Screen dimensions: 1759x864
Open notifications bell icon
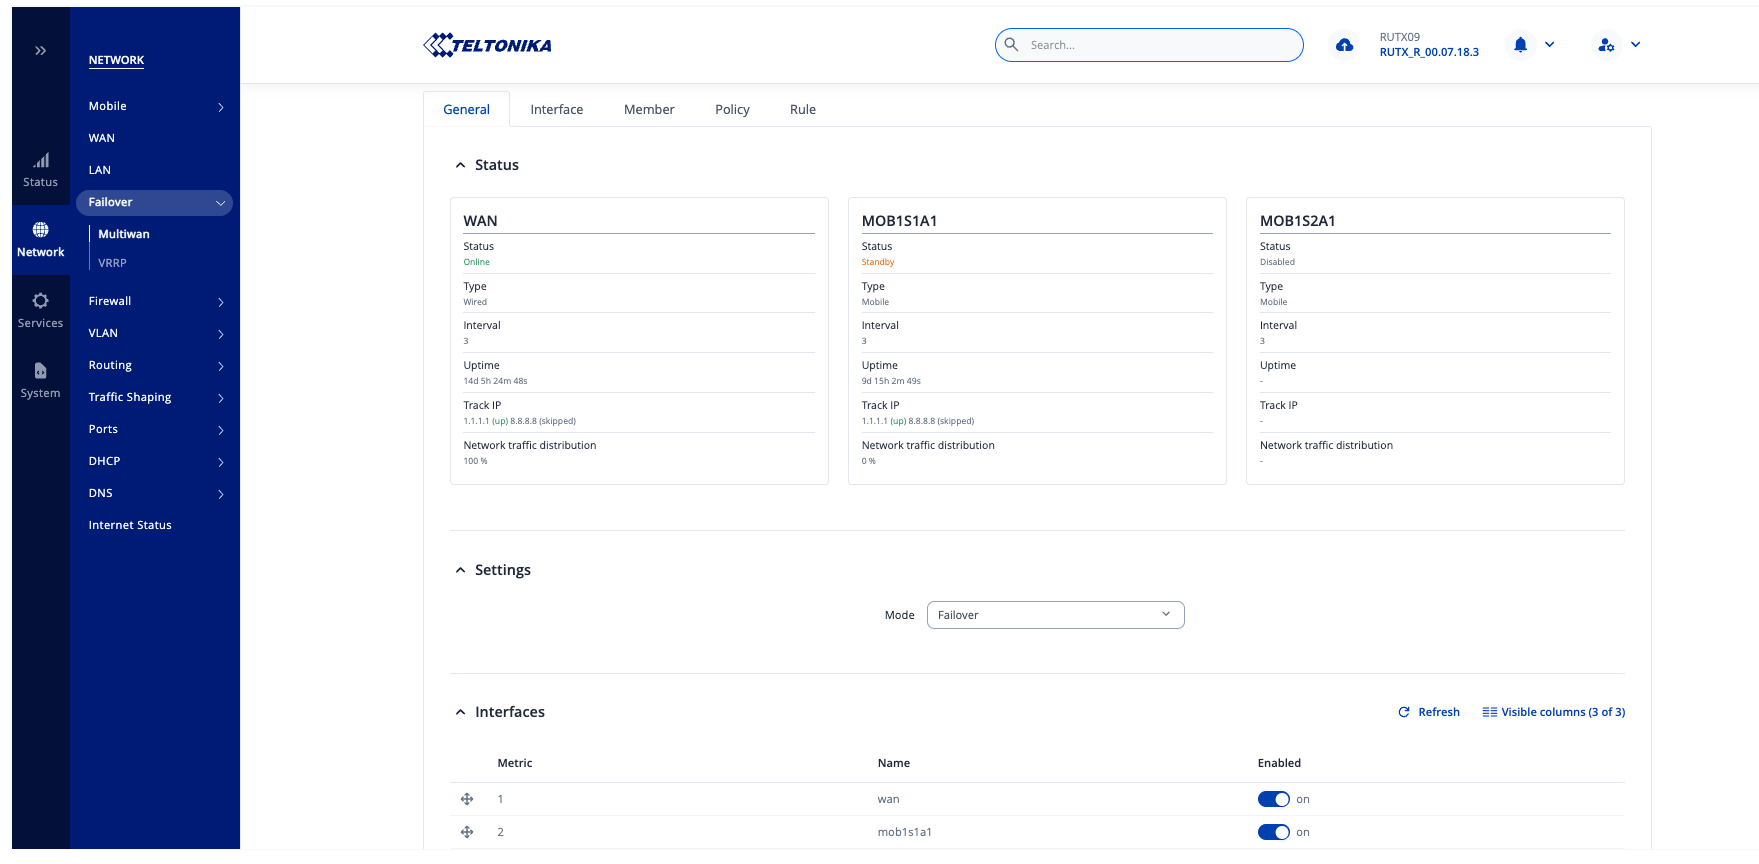(x=1520, y=45)
